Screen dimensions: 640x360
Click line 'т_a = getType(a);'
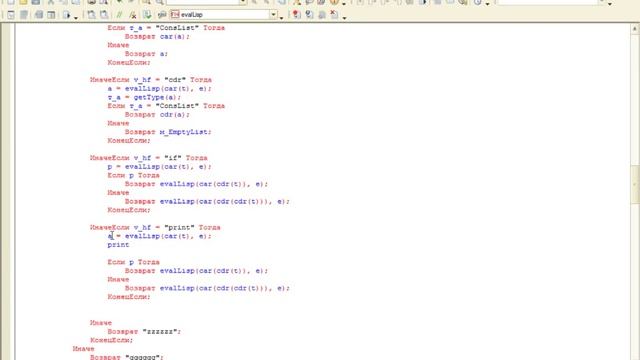pos(144,97)
